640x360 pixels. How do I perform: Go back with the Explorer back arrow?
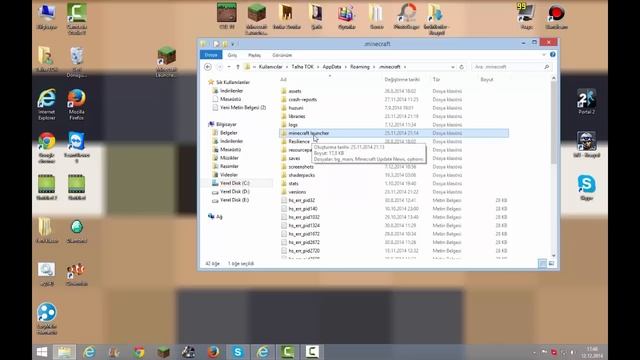[x=208, y=67]
